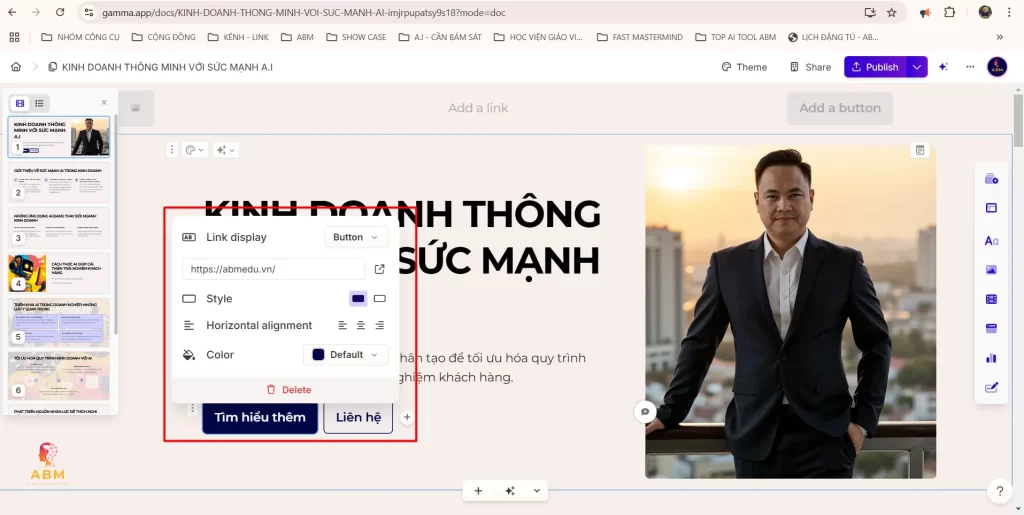Click the AI sparkle icon beside Publish
1024x515 pixels.
coord(941,67)
